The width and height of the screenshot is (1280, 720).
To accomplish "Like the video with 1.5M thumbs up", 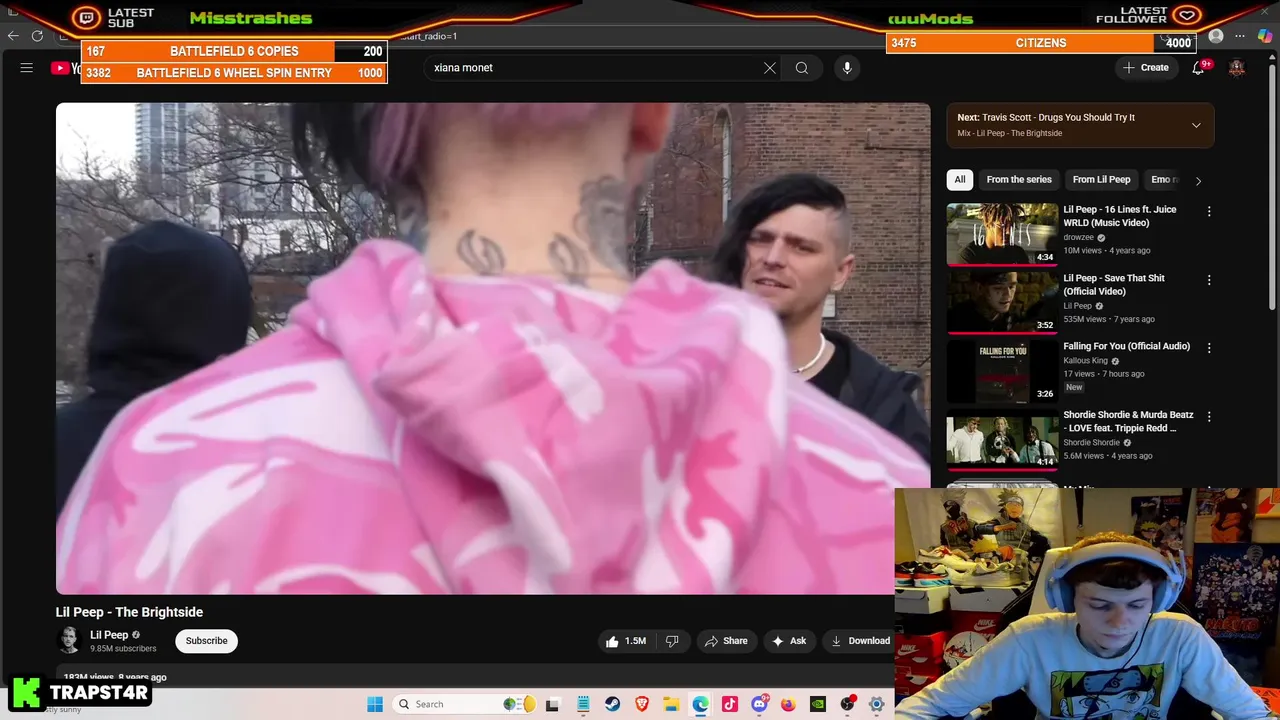I will [x=626, y=641].
